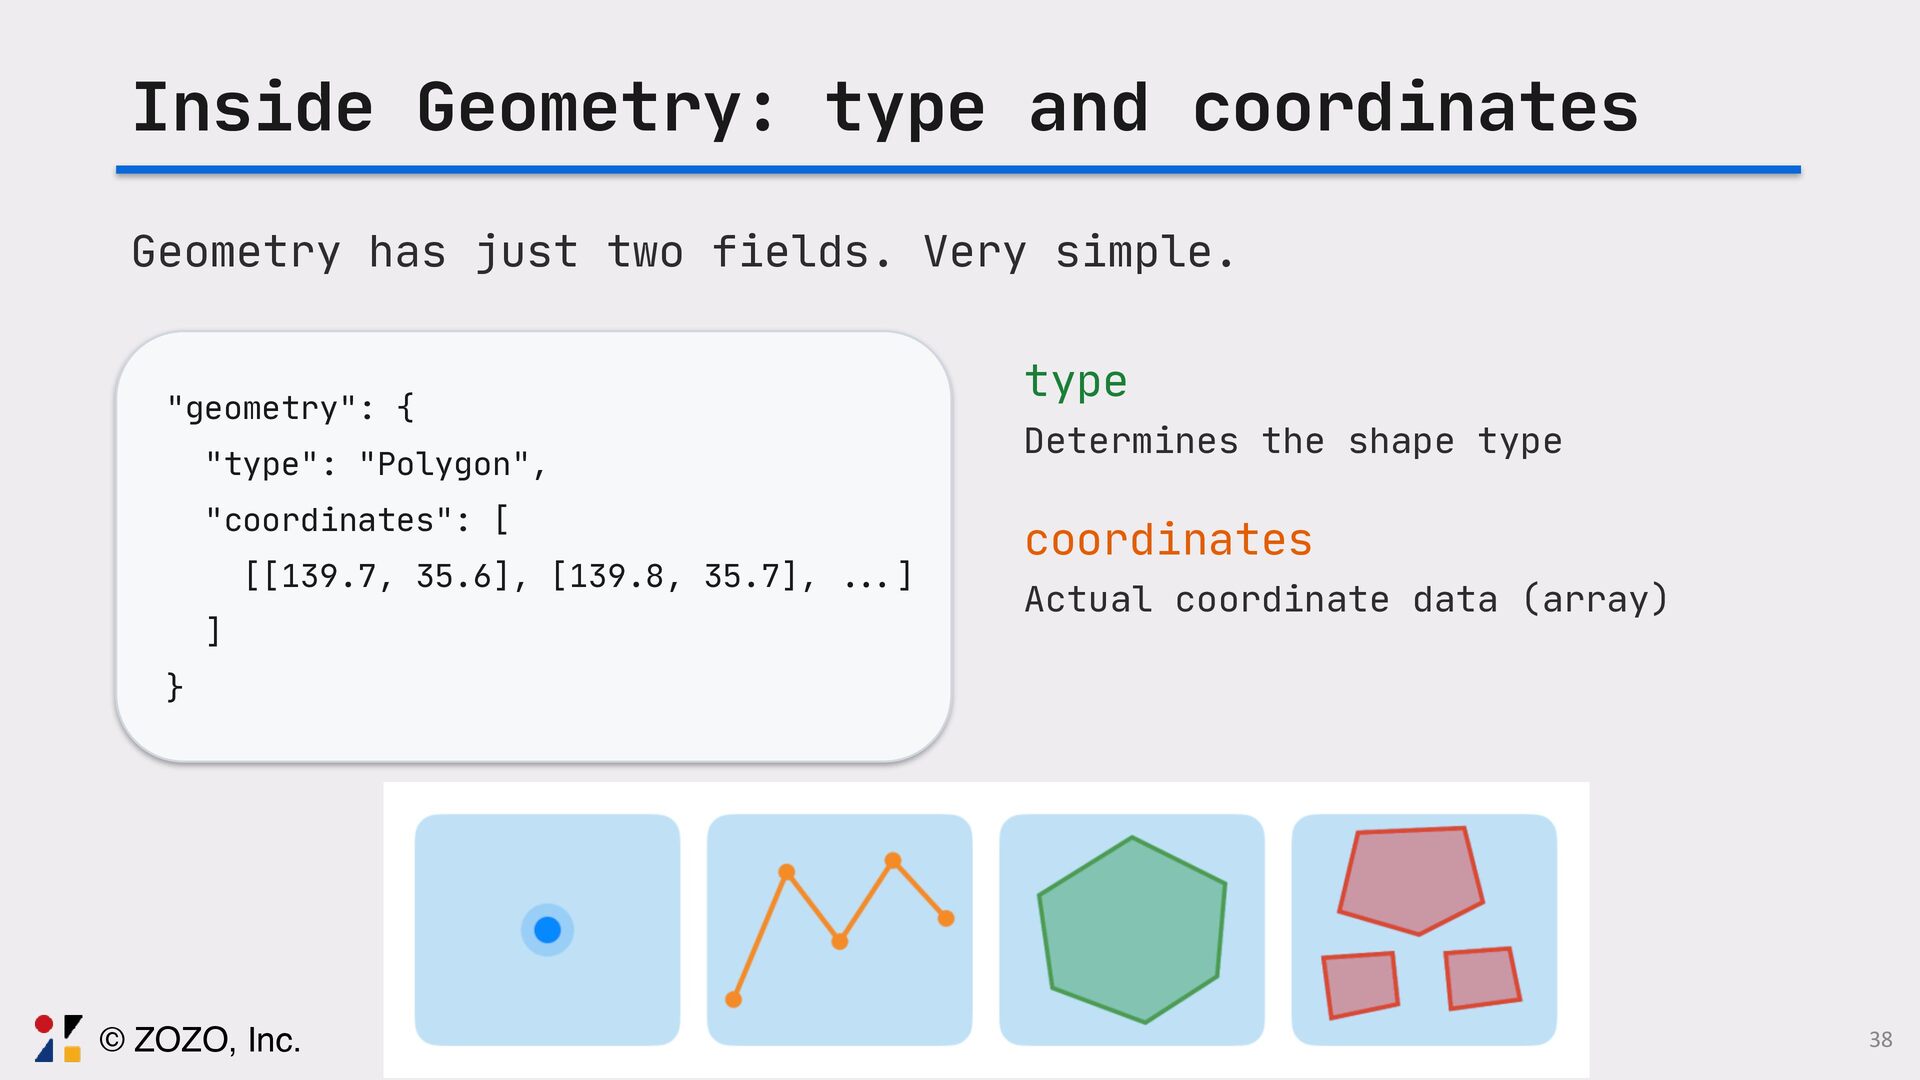Click the "coordinates" key in the code block
Image resolution: width=1920 pixels, height=1080 pixels.
(329, 520)
